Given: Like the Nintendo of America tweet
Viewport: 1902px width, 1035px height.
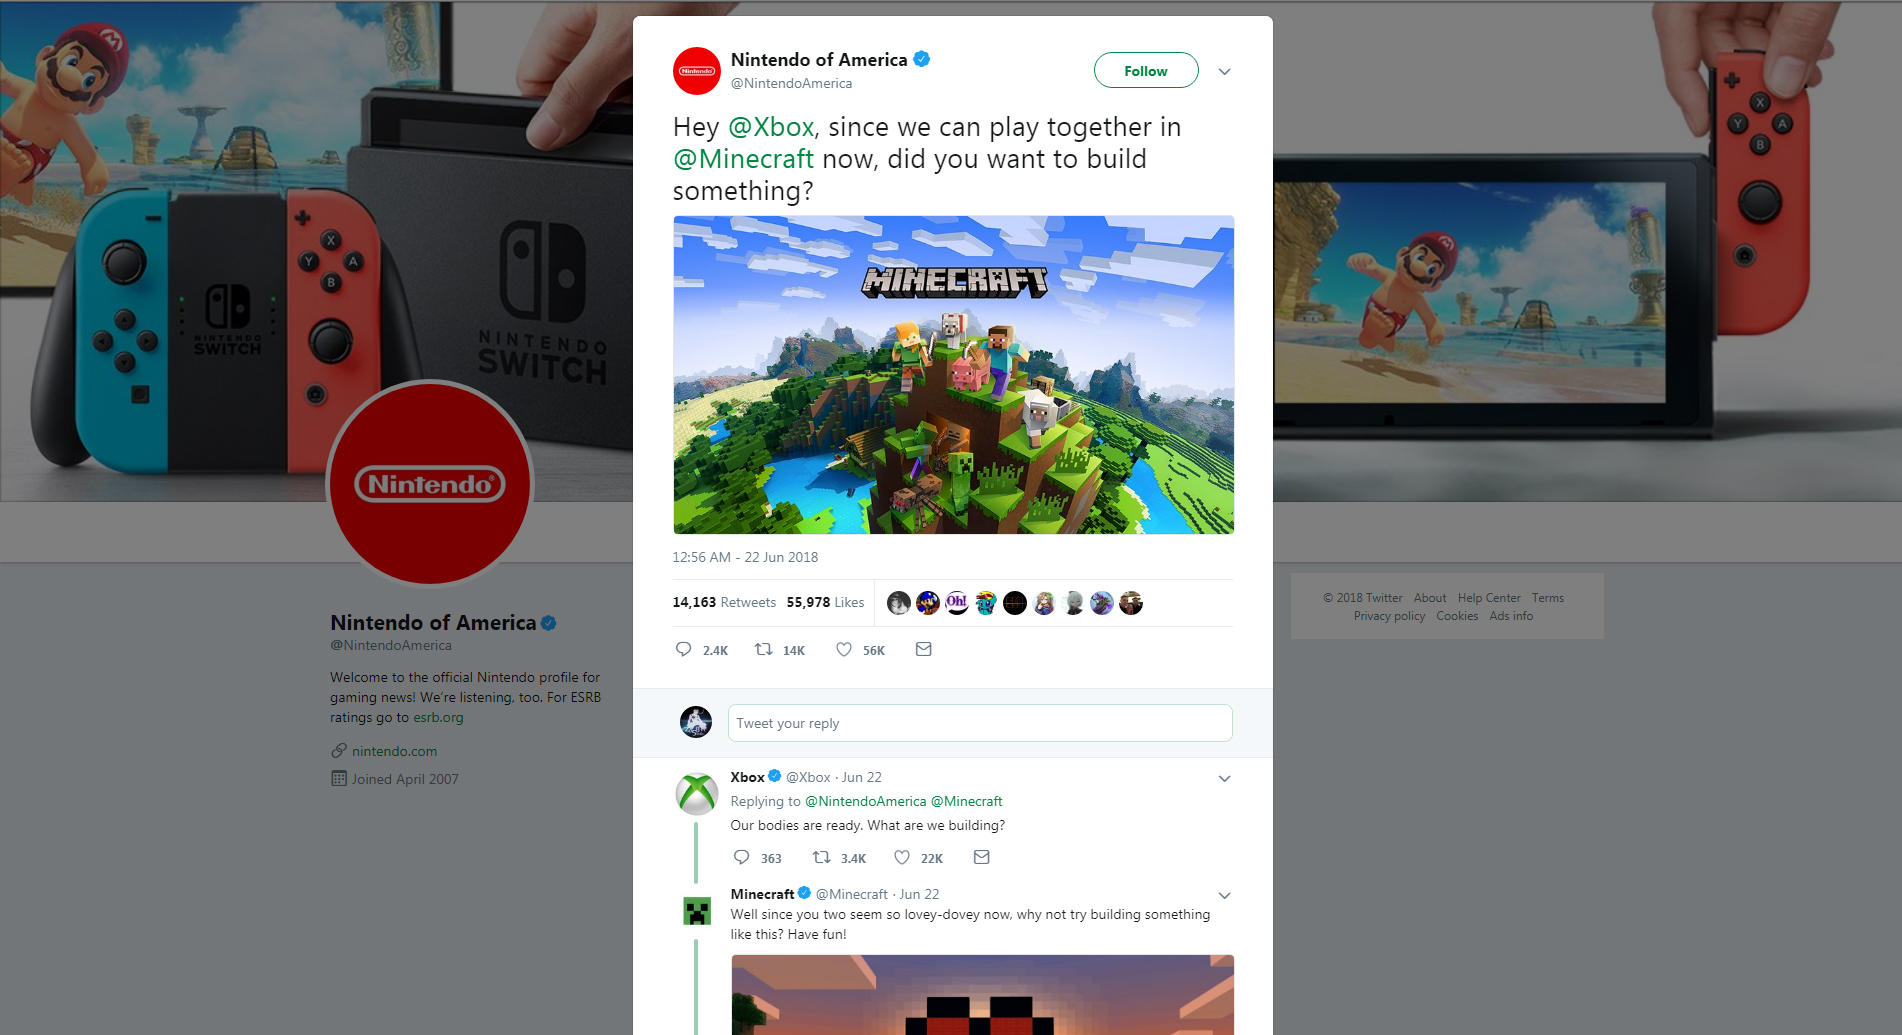Looking at the screenshot, I should (x=844, y=649).
